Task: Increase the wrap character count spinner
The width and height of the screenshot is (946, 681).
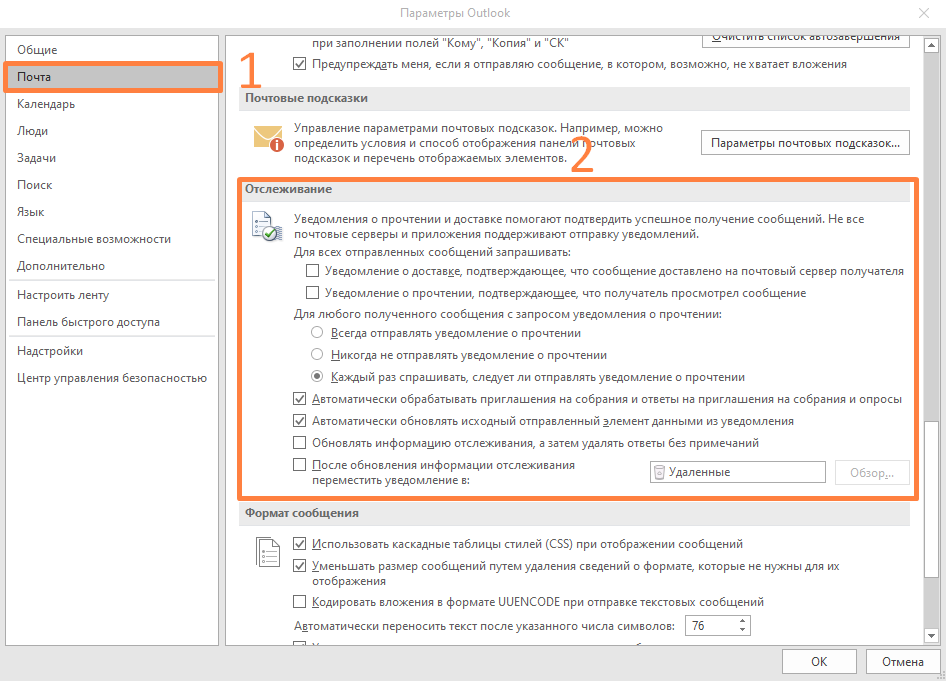Action: (743, 621)
